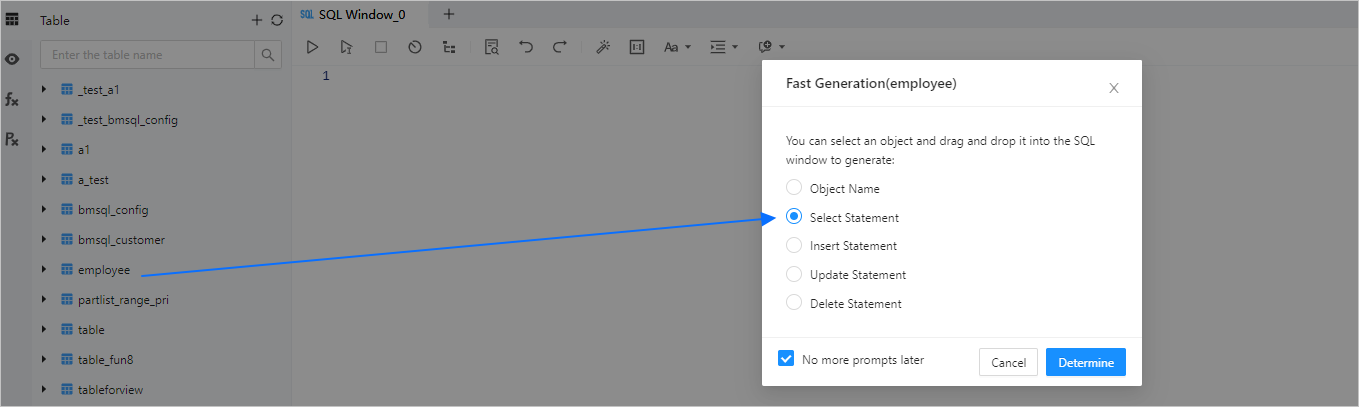1359x407 pixels.
Task: Uncheck No more prompts later checkbox
Action: tap(786, 359)
